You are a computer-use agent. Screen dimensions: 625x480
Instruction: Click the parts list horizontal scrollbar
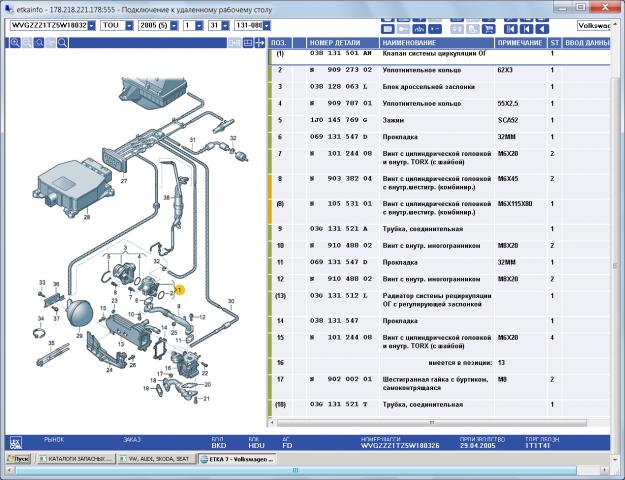pos(432,422)
